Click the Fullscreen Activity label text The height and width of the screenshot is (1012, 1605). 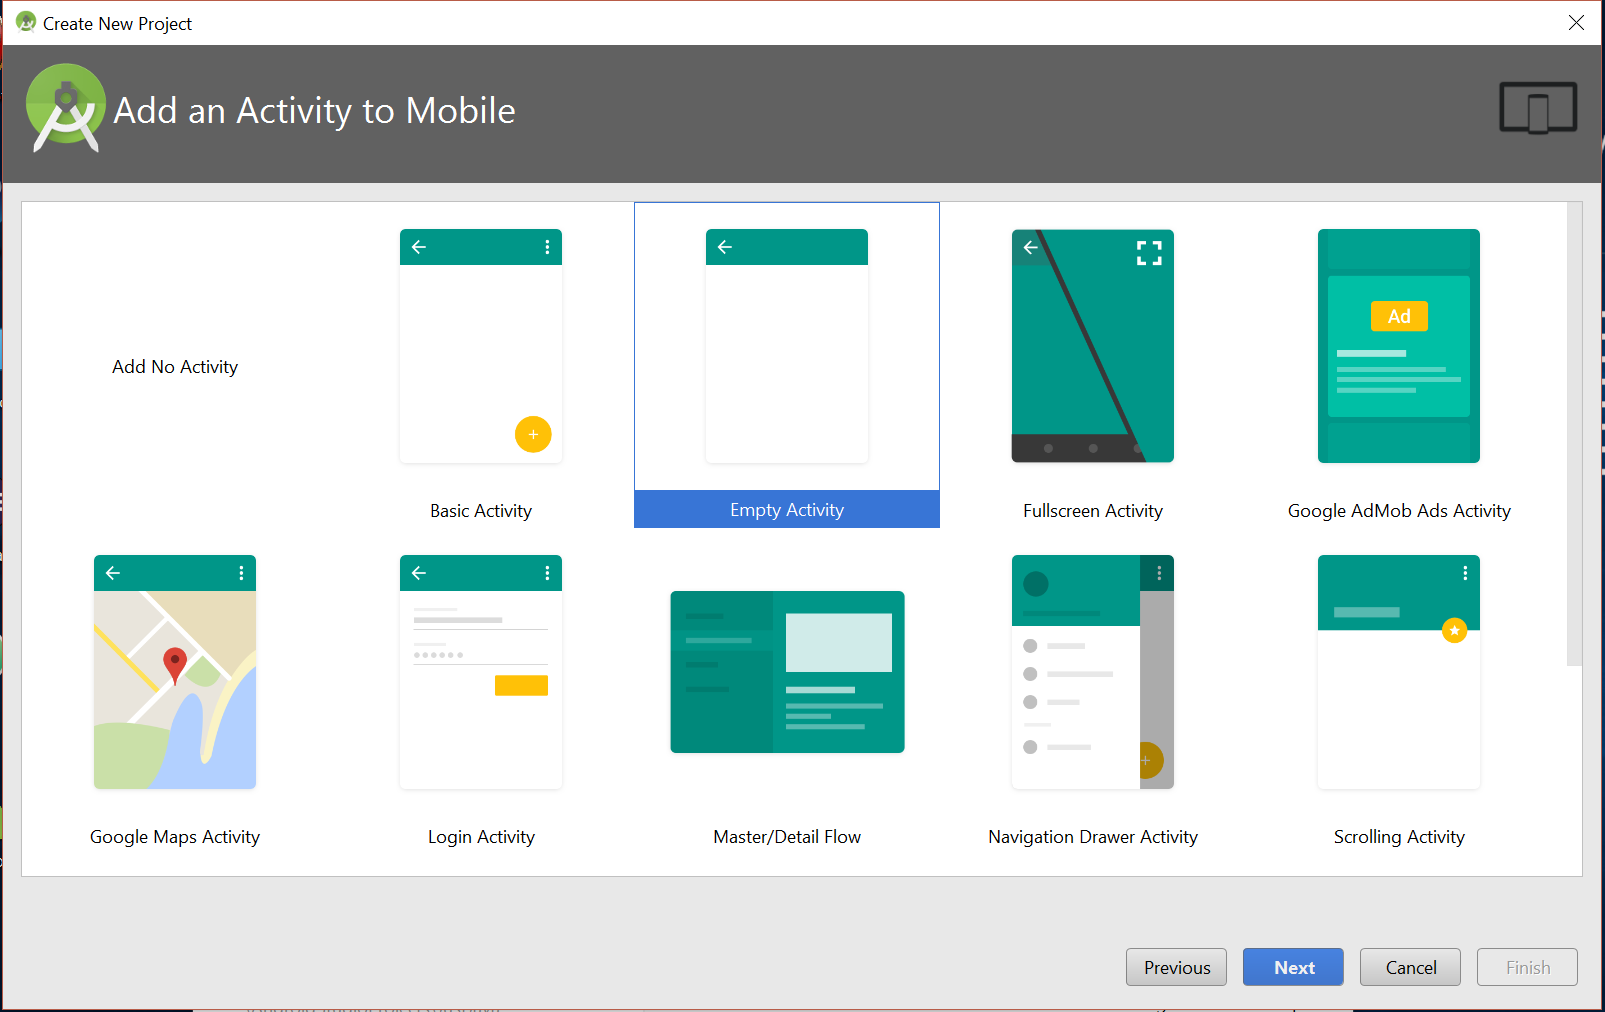[1093, 511]
